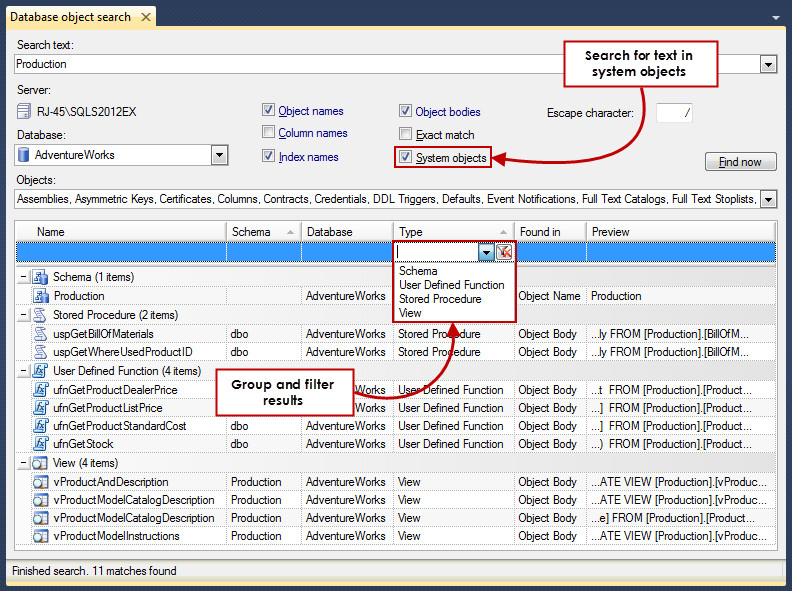The width and height of the screenshot is (792, 591).
Task: Collapse the User Defined Function group
Action: (23, 371)
